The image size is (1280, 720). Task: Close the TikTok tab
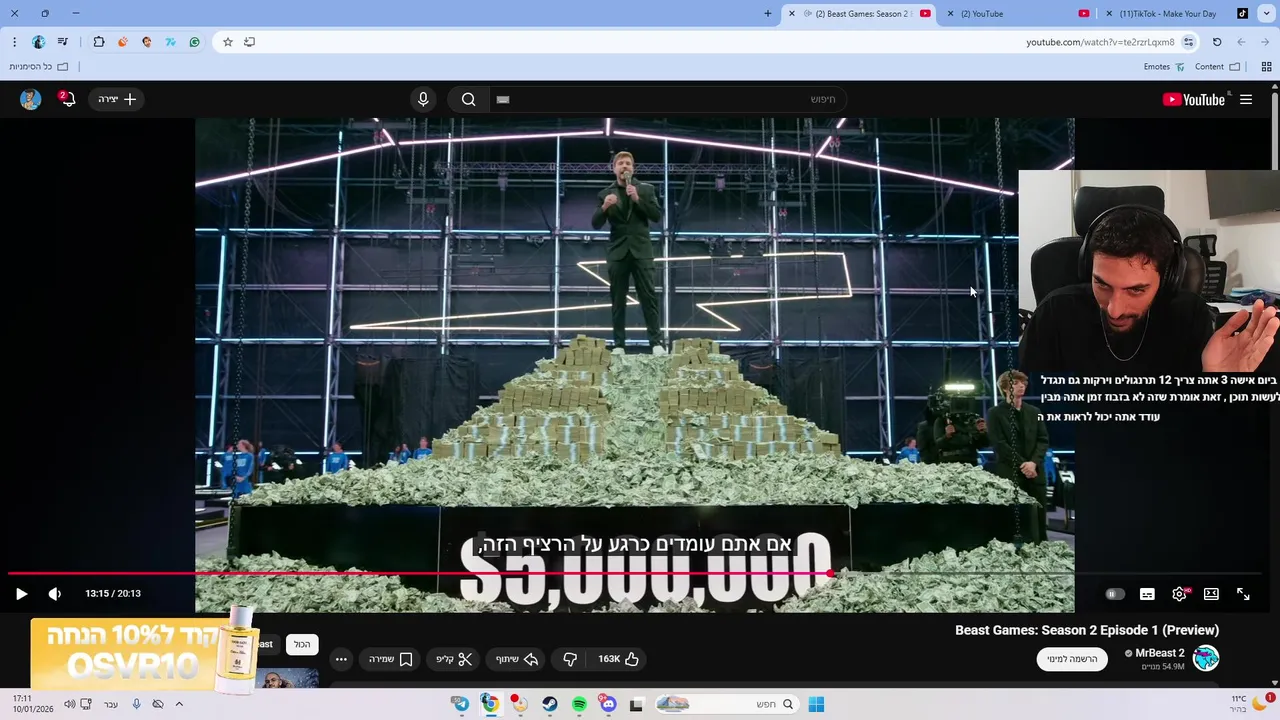pyautogui.click(x=1109, y=14)
